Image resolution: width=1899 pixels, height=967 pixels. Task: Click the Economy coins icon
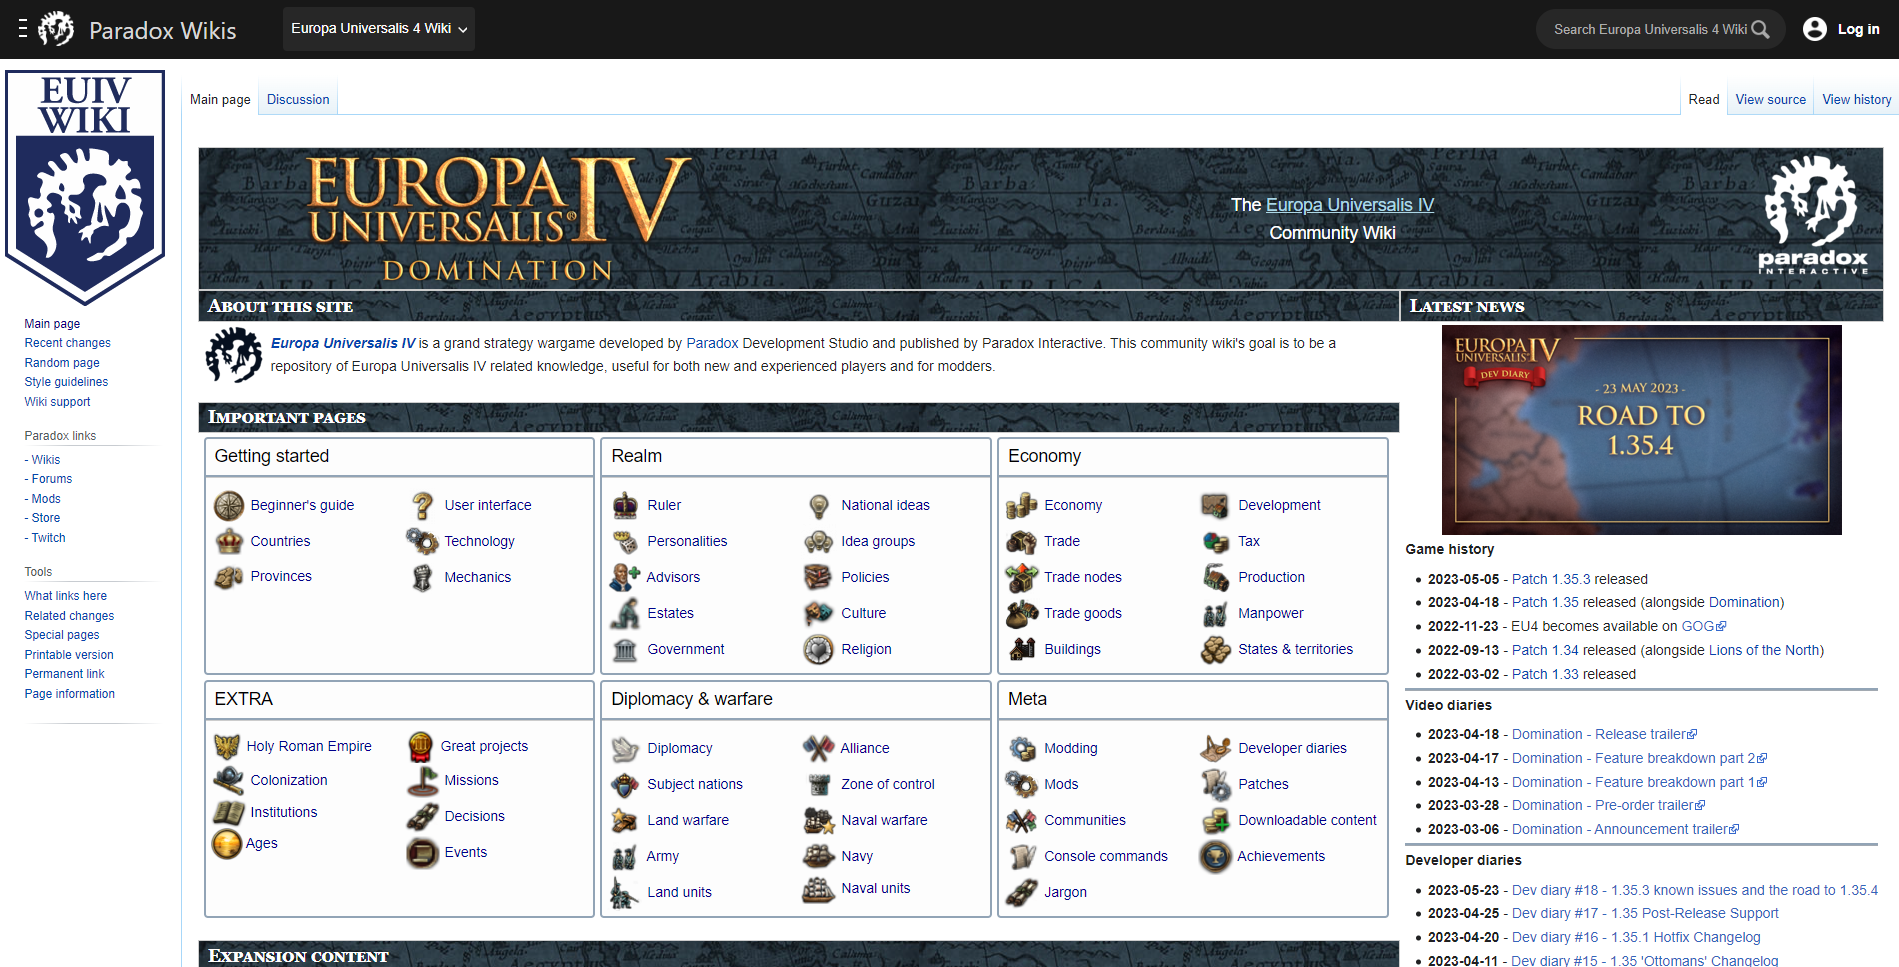pyautogui.click(x=1022, y=505)
